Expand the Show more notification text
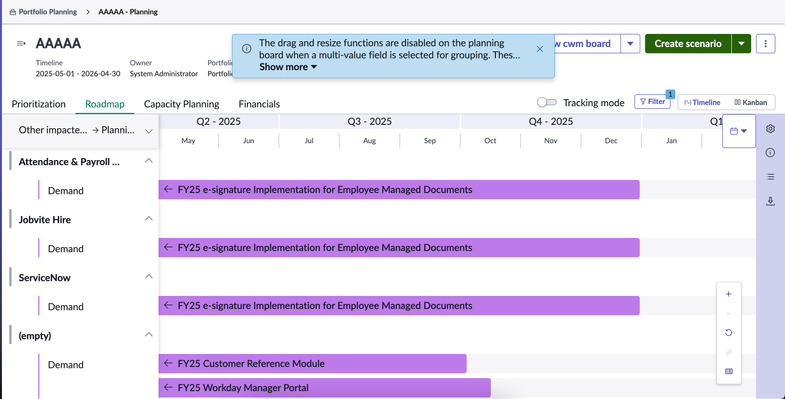The height and width of the screenshot is (399, 785). click(x=288, y=67)
